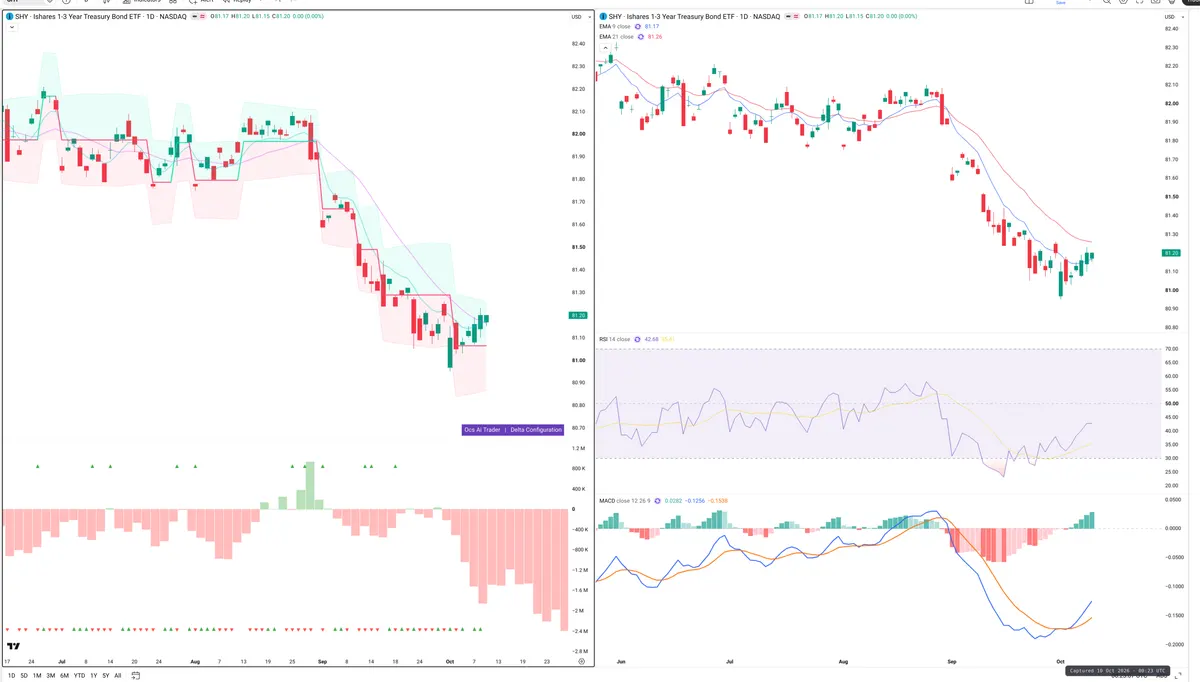Click the indicator icon next to EMA 21 close

[643, 37]
